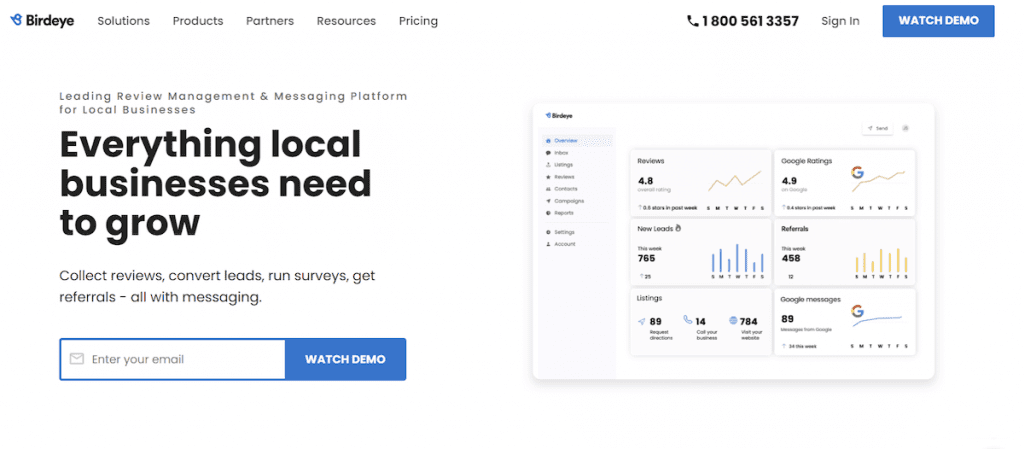Click the Reviews card title

[650, 161]
